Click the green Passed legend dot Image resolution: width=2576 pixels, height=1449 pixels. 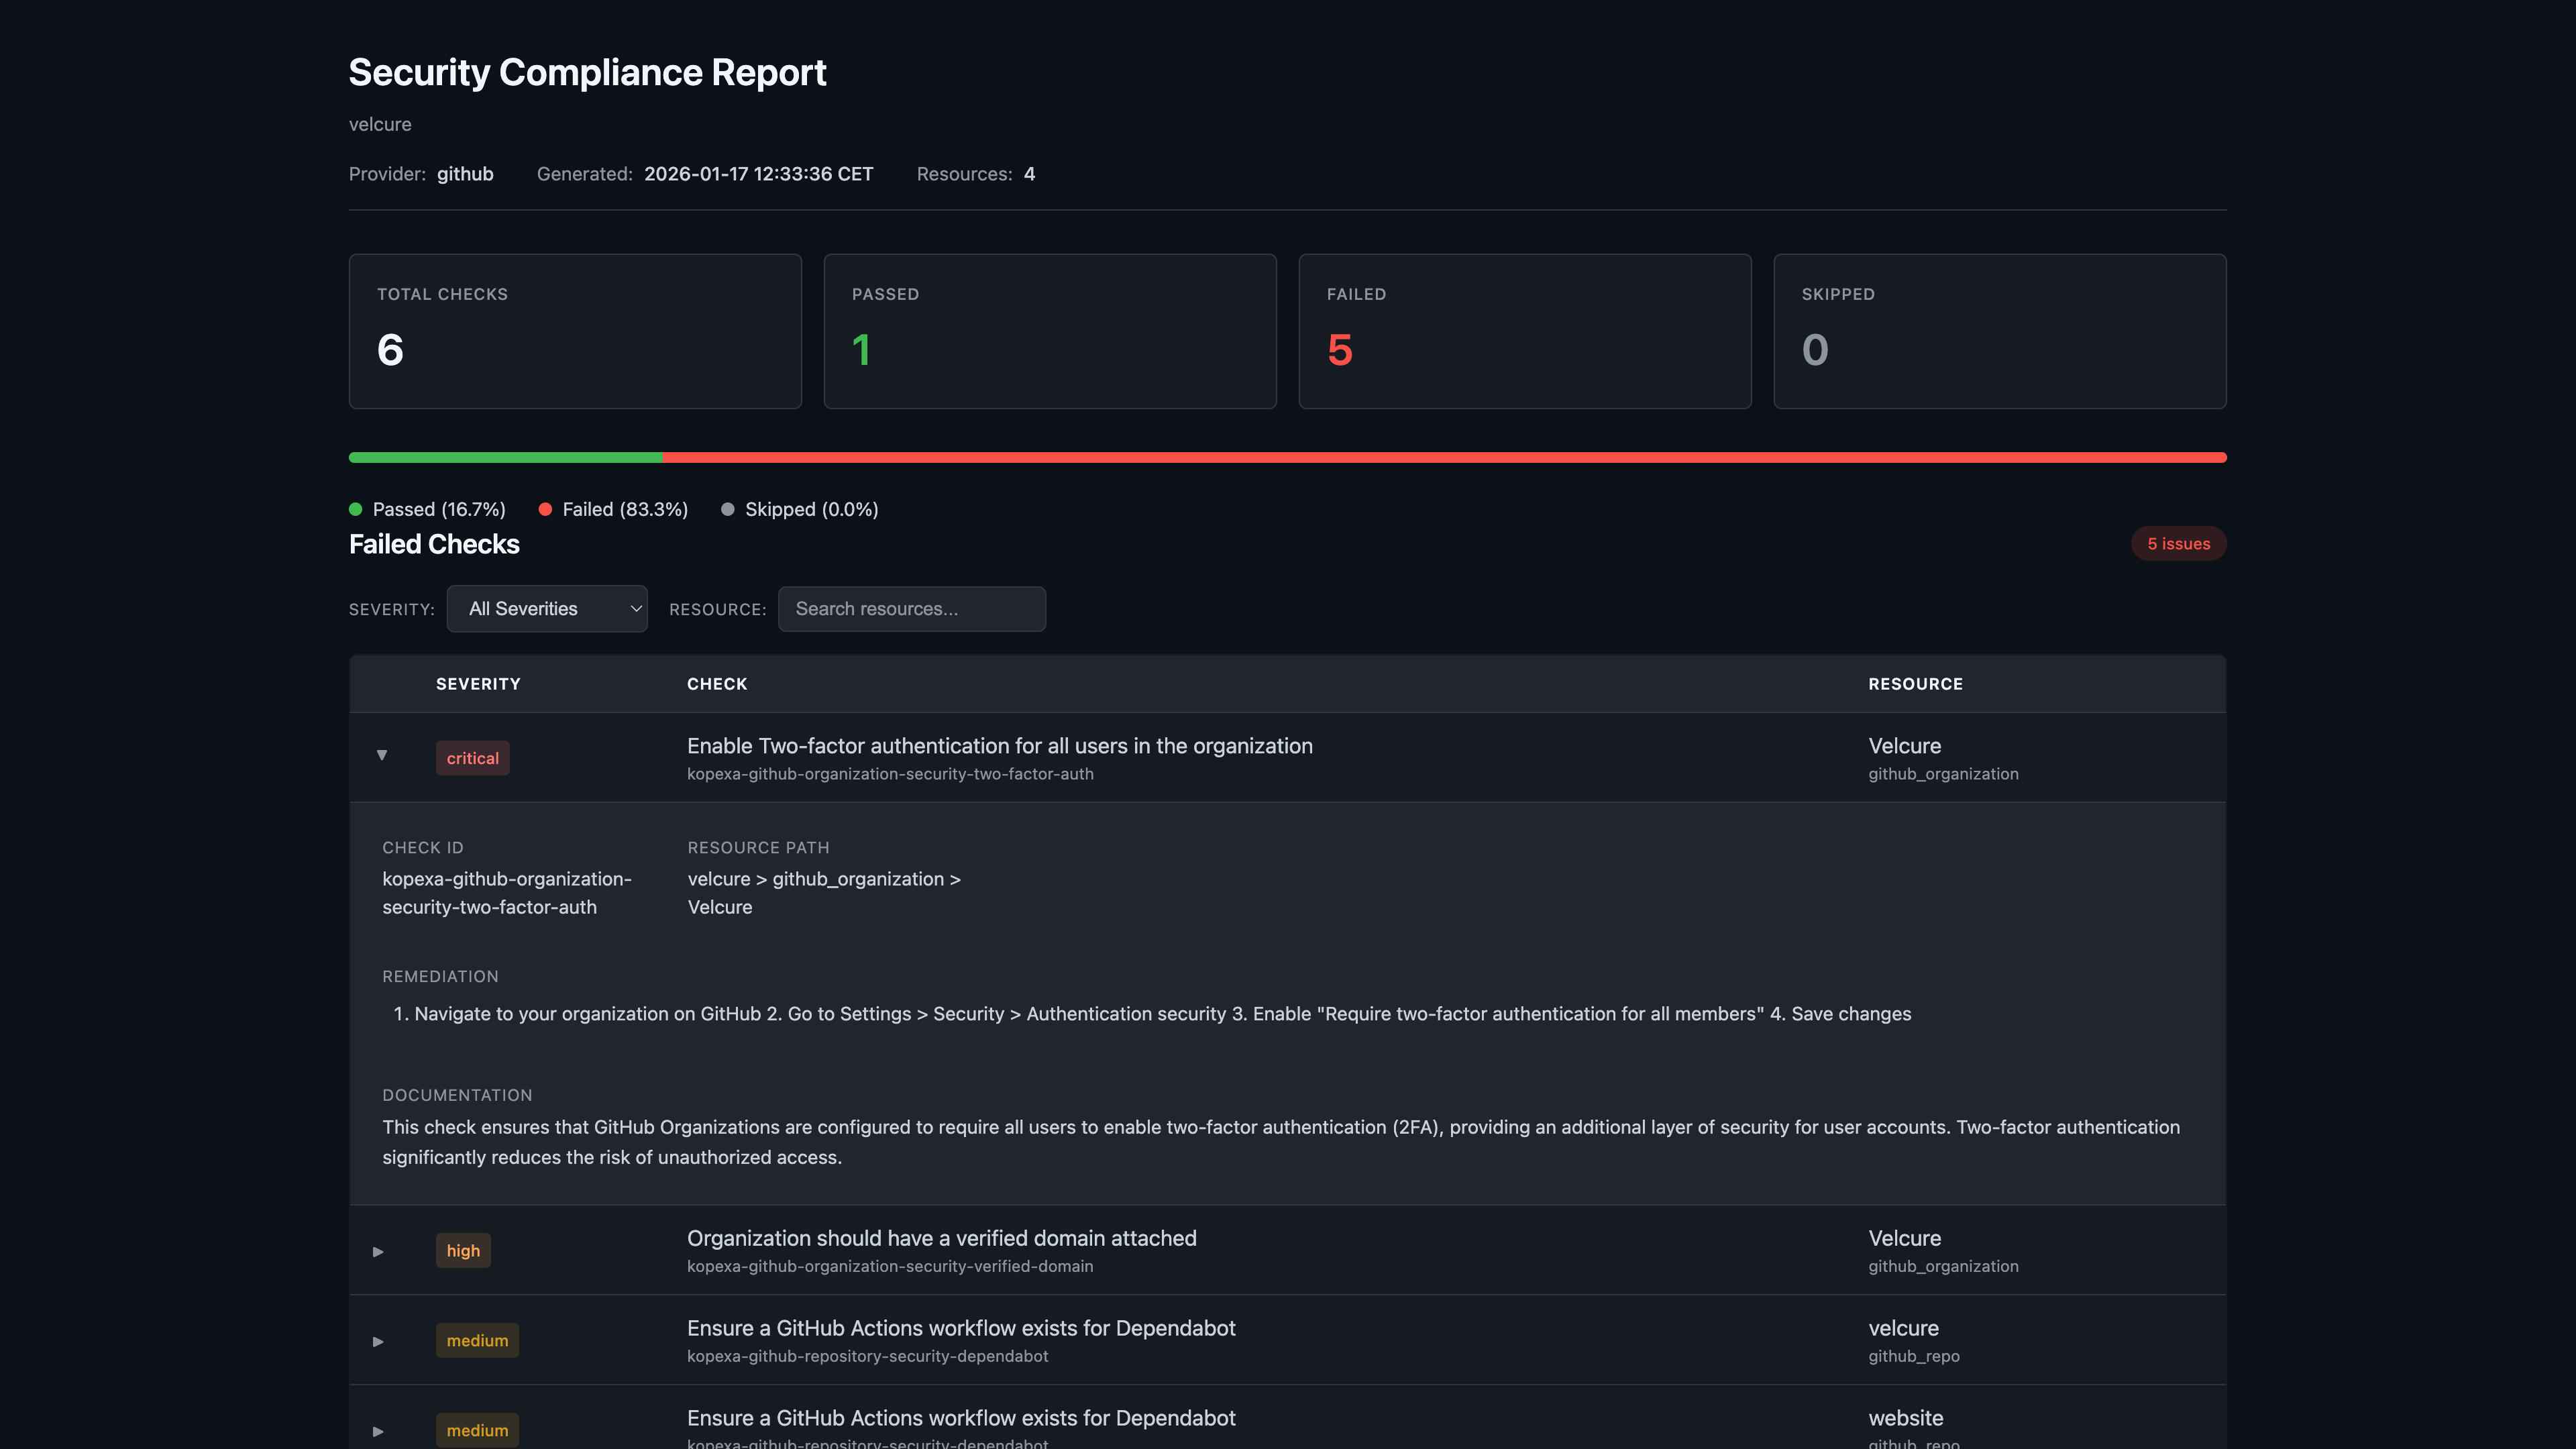click(x=357, y=509)
